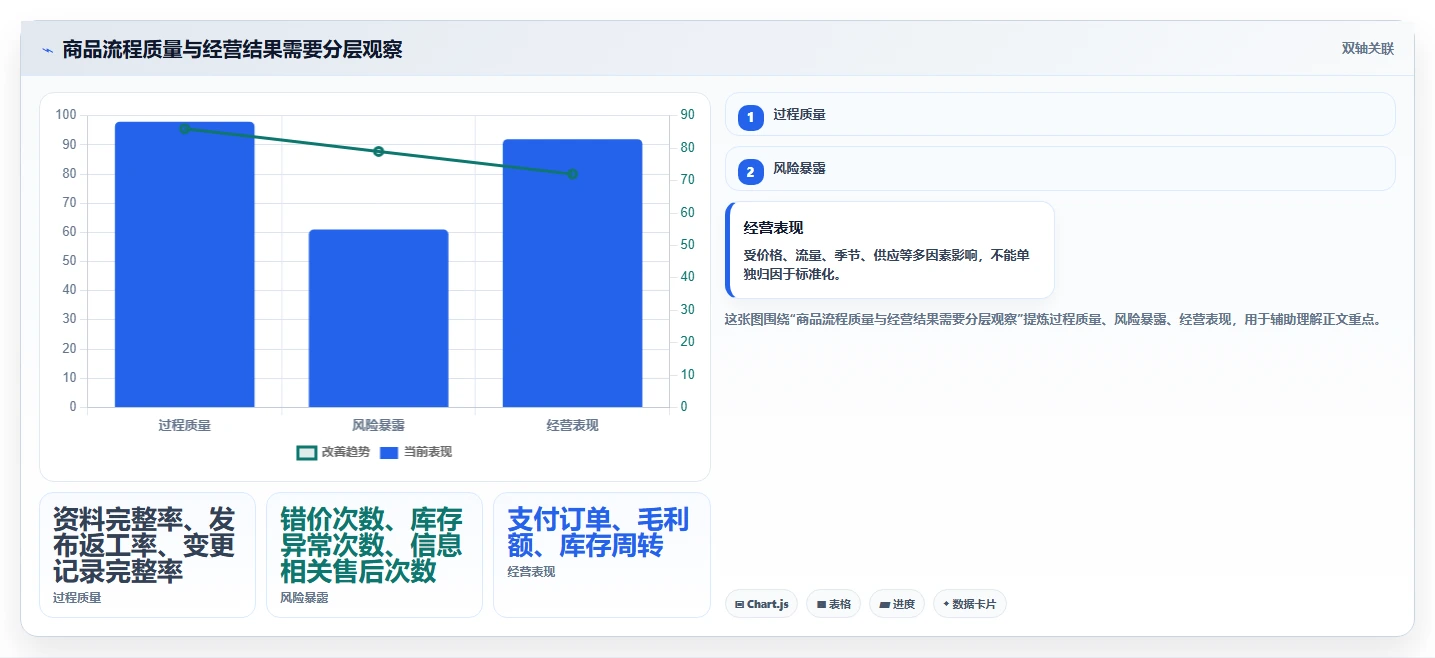Click the 过程质量 blue bar
1435x658 pixels.
tap(185, 264)
